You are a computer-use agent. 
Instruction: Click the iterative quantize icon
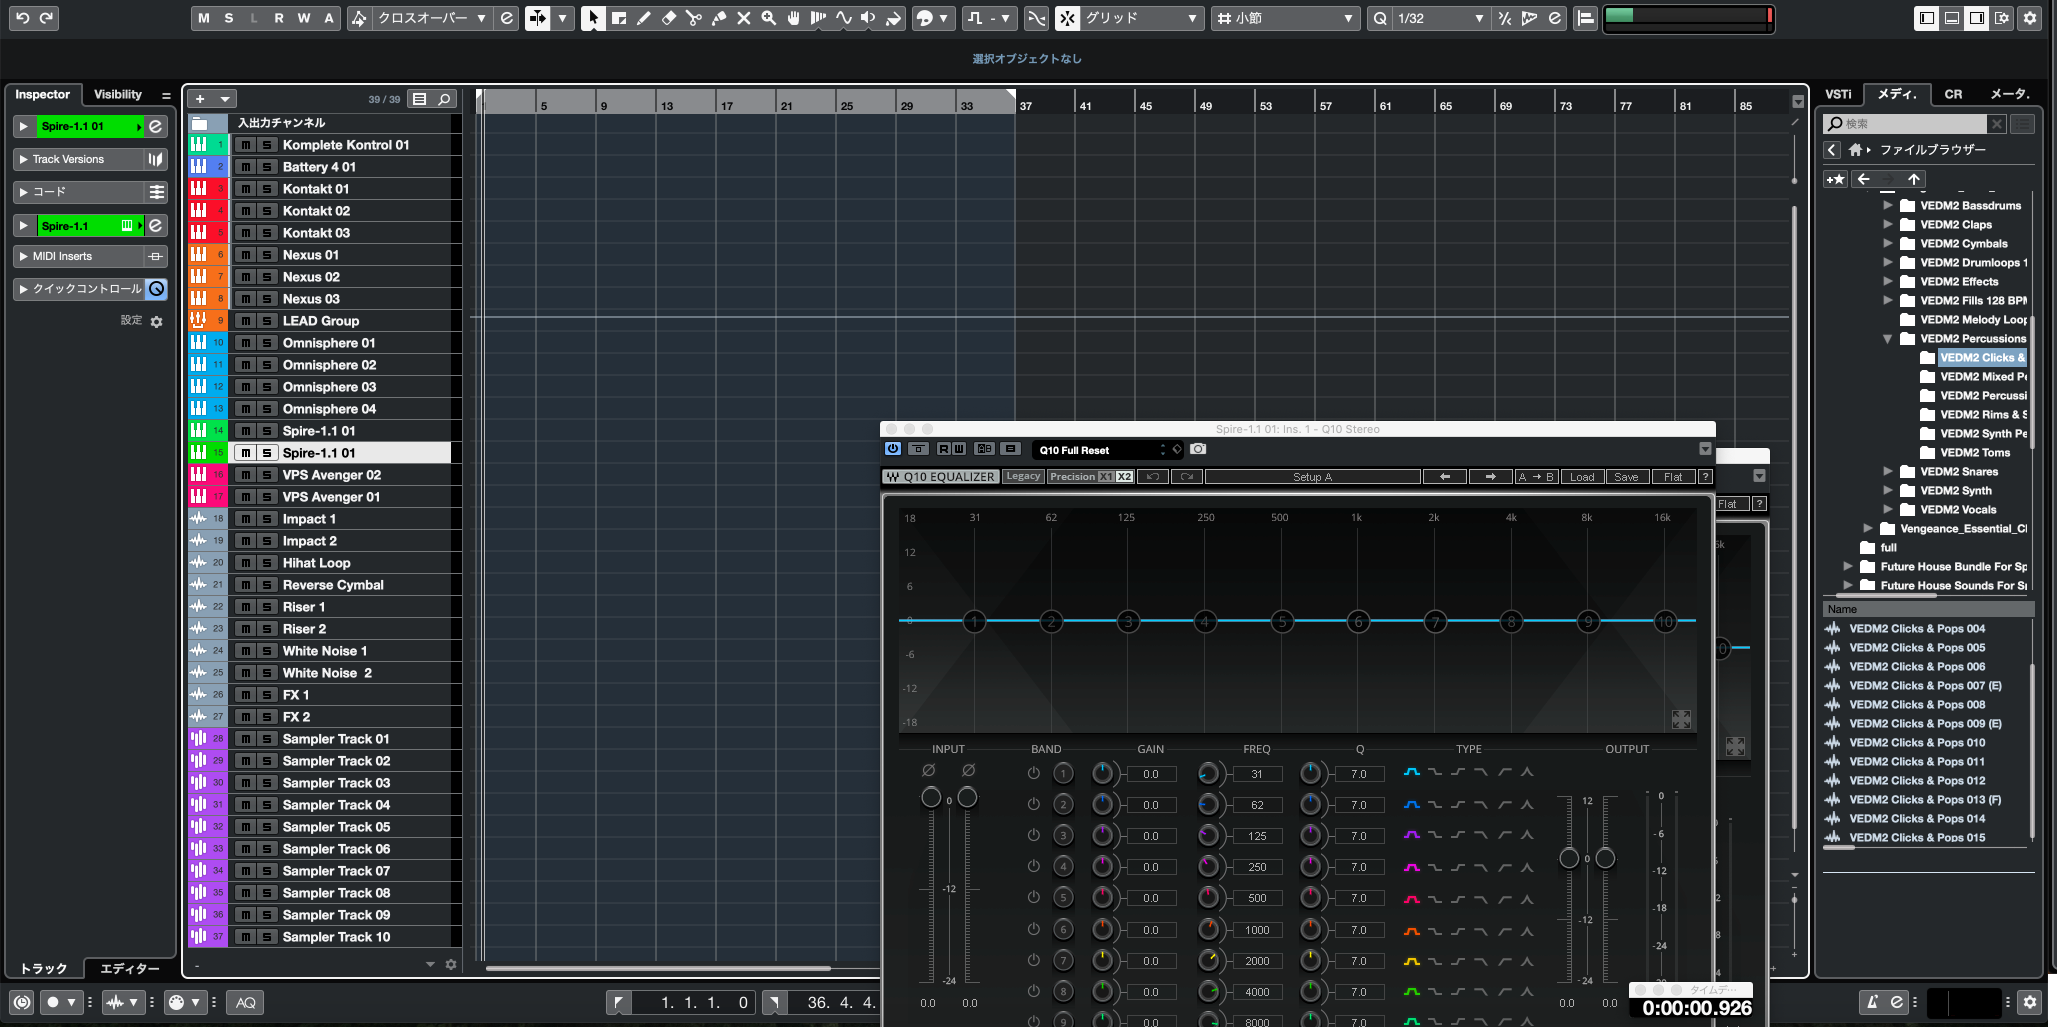[x=1505, y=18]
